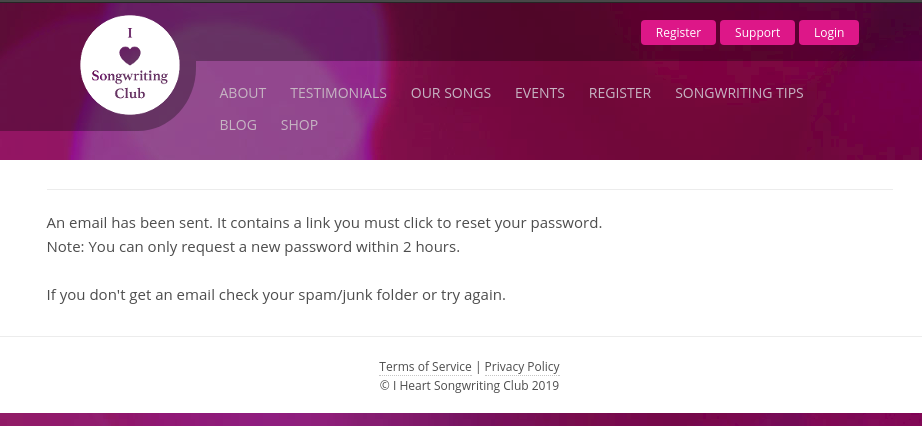Follow the Privacy Policy link
Viewport: 922px width, 426px height.
pos(522,367)
